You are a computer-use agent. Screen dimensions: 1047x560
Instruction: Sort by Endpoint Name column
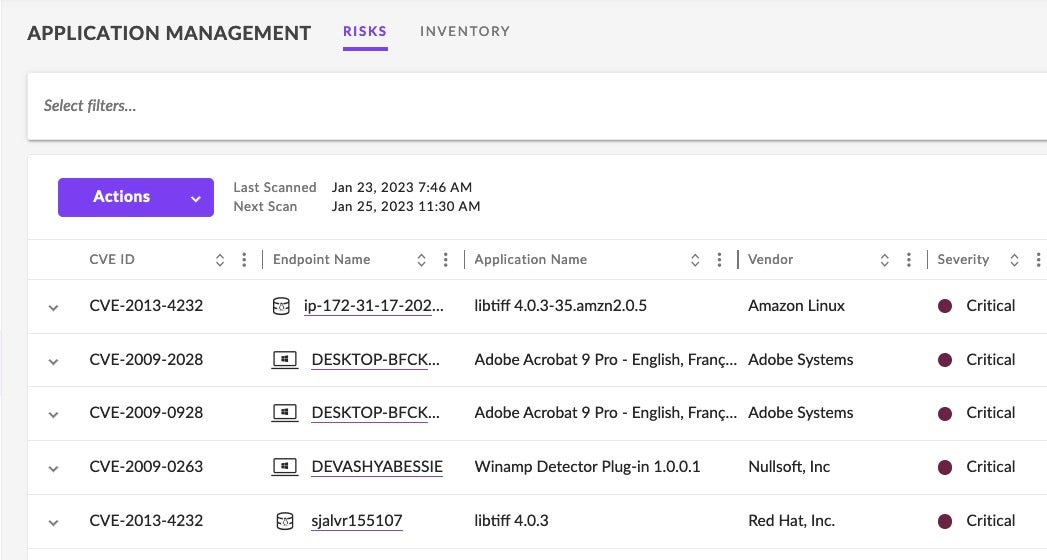pyautogui.click(x=422, y=260)
